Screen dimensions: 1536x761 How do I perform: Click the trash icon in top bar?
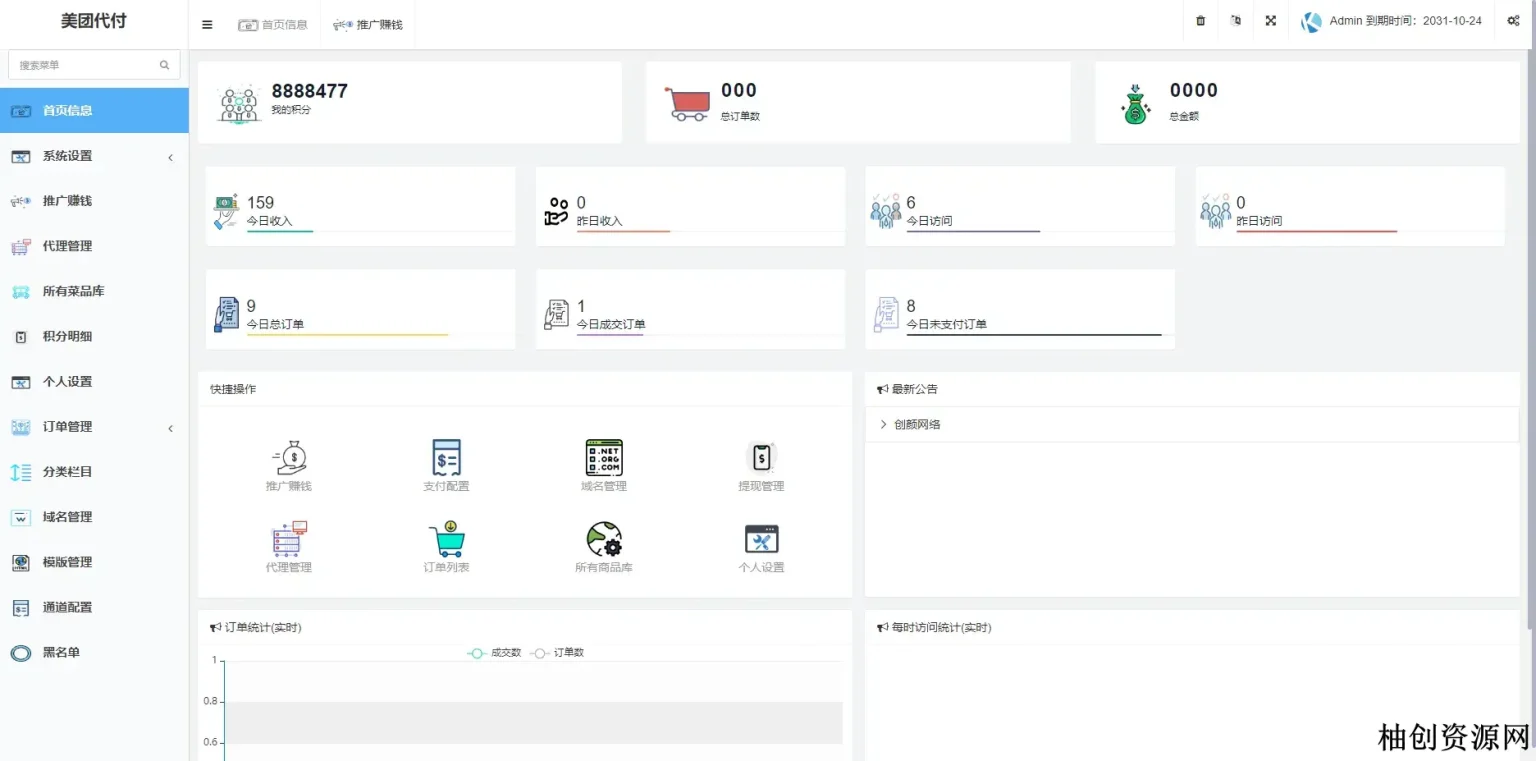click(1200, 21)
